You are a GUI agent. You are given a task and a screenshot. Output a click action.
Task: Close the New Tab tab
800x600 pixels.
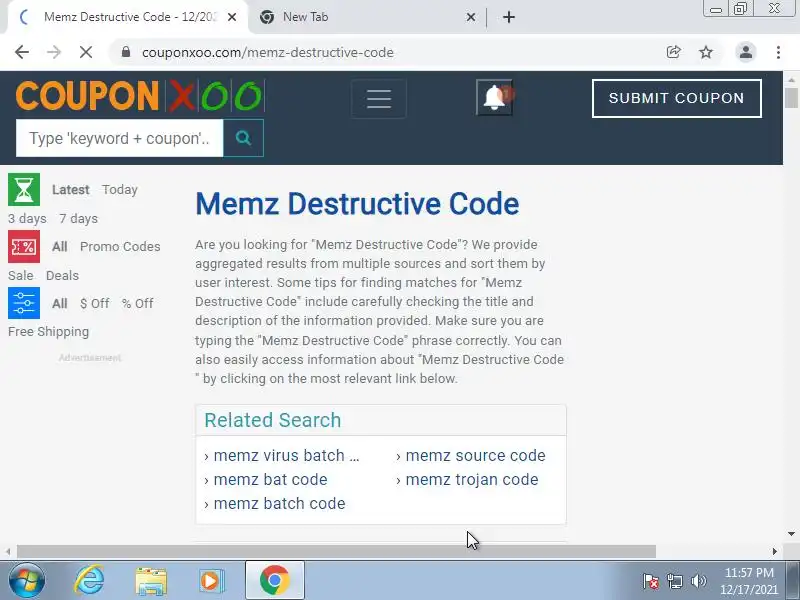point(471,17)
